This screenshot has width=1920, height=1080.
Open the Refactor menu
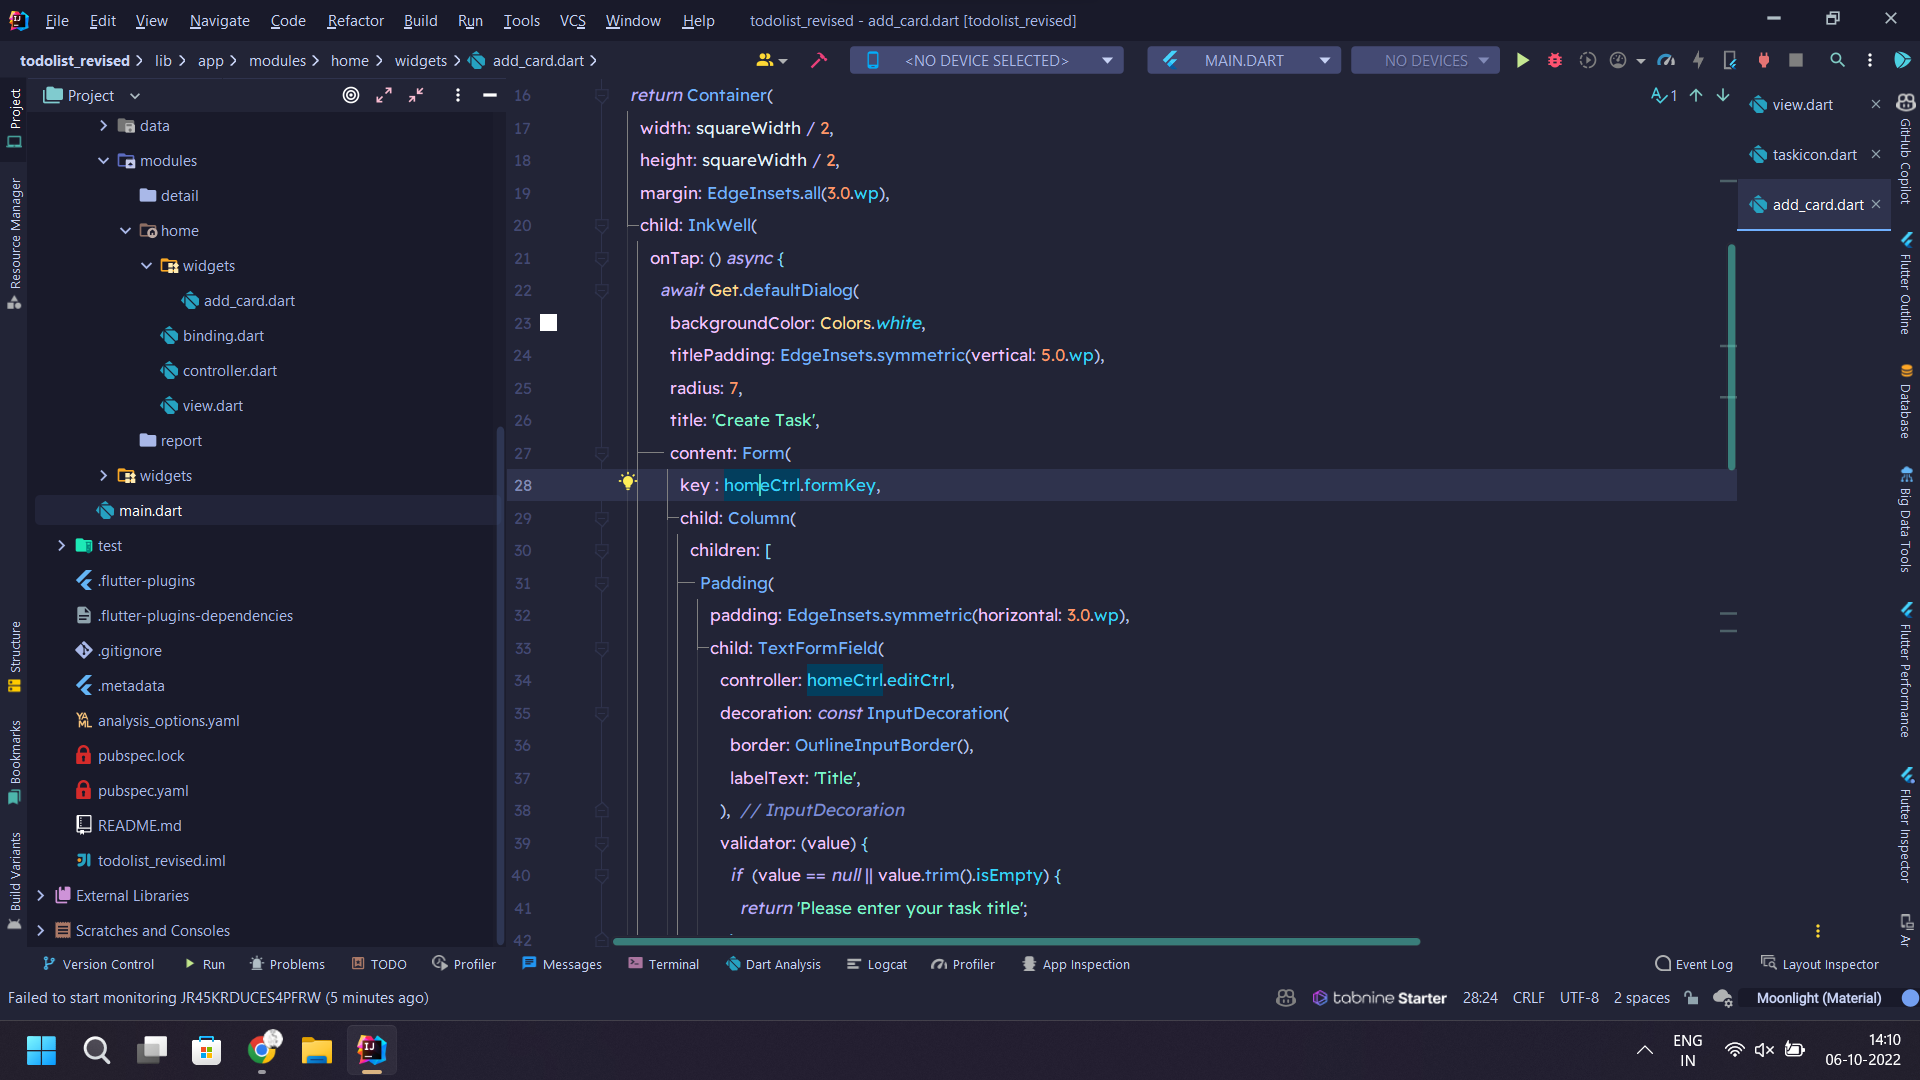[x=355, y=20]
